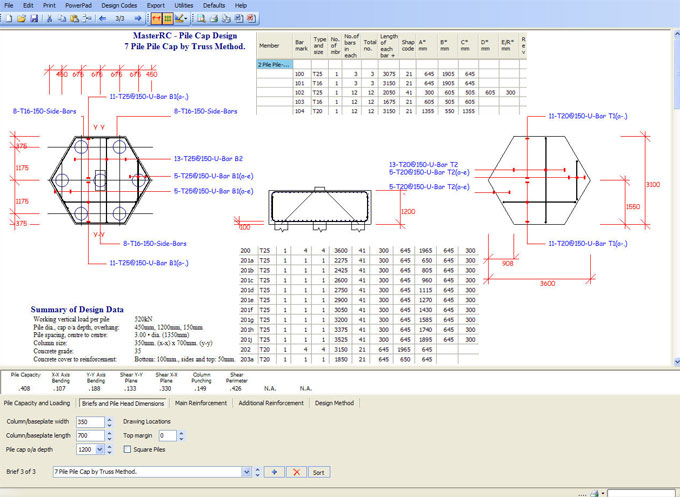Click the Column Punching .149 result
The width and height of the screenshot is (680, 497).
coord(200,389)
